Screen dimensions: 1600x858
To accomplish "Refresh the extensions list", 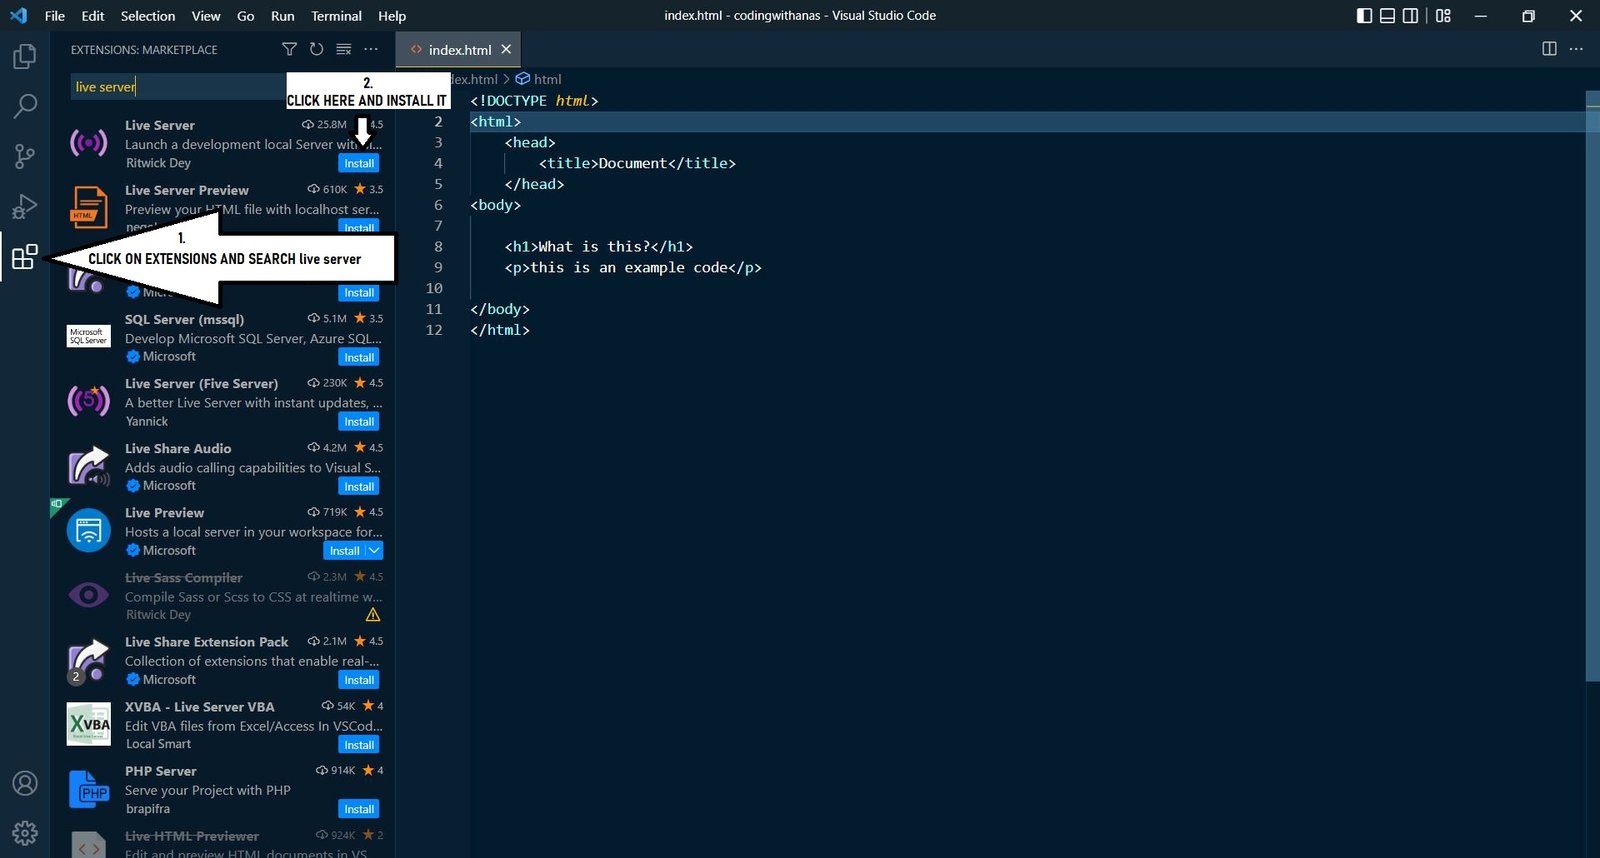I will point(316,49).
